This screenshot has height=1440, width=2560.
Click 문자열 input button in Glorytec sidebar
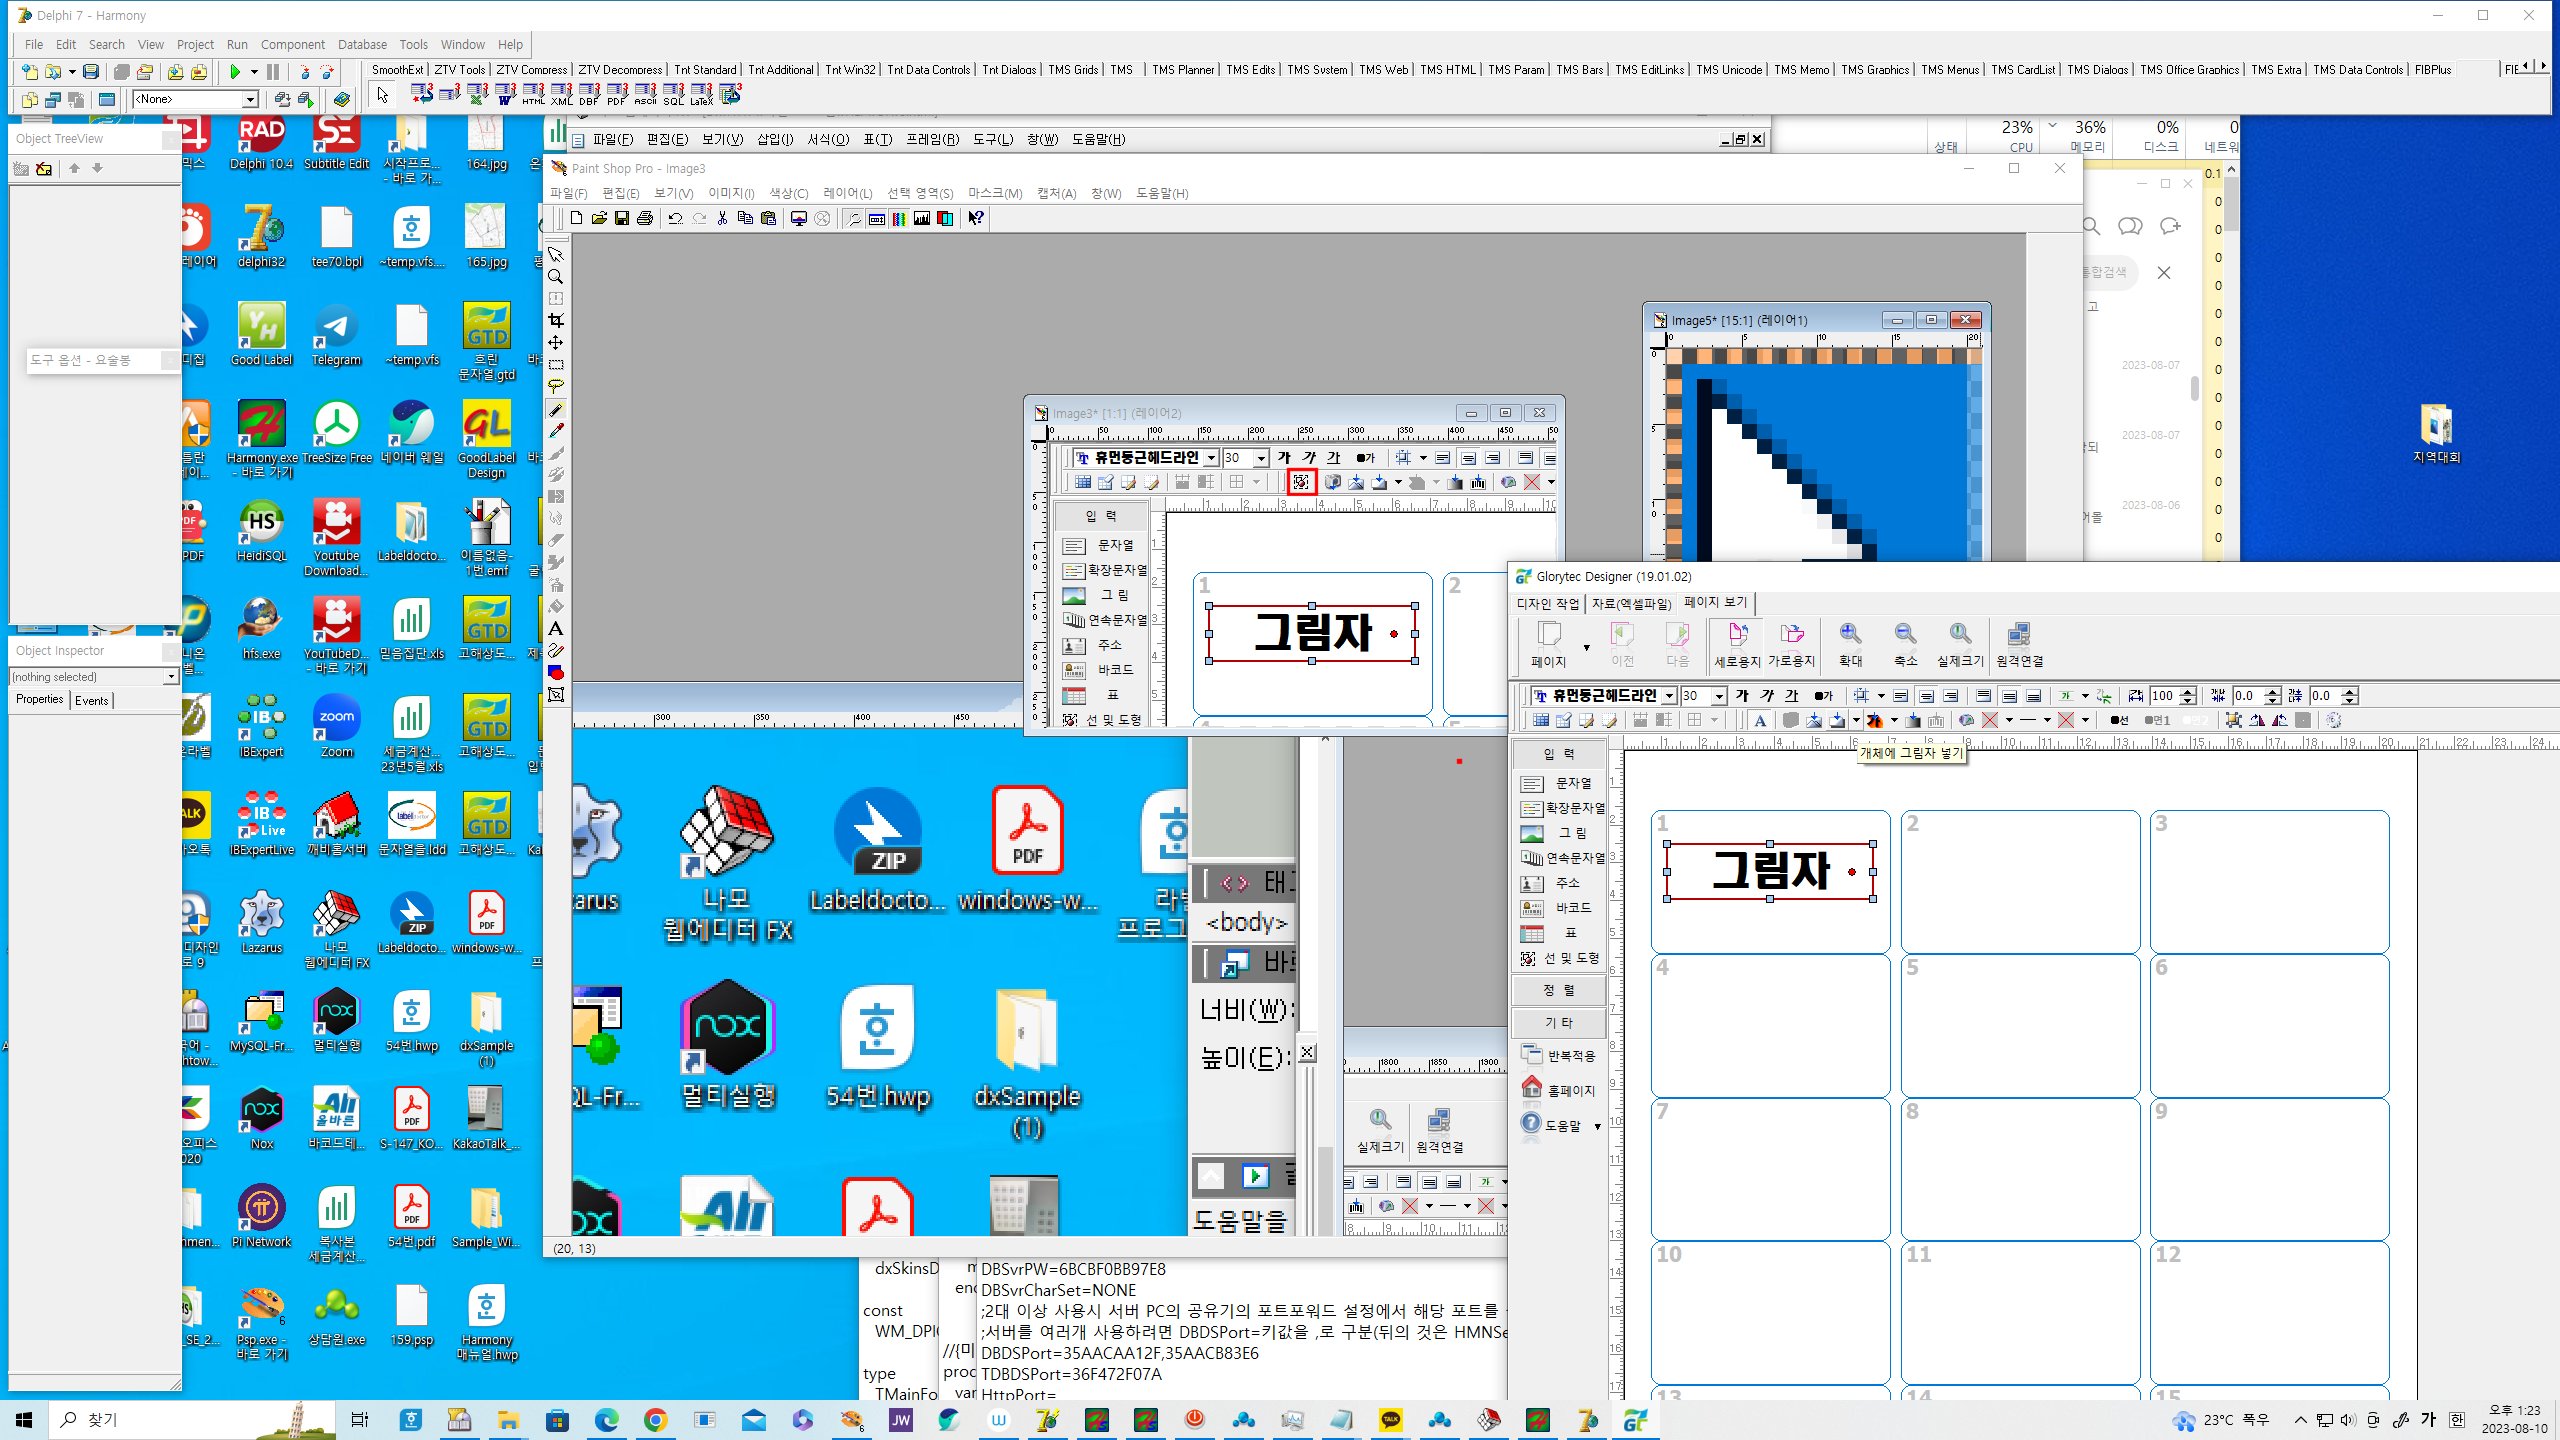coord(1560,783)
